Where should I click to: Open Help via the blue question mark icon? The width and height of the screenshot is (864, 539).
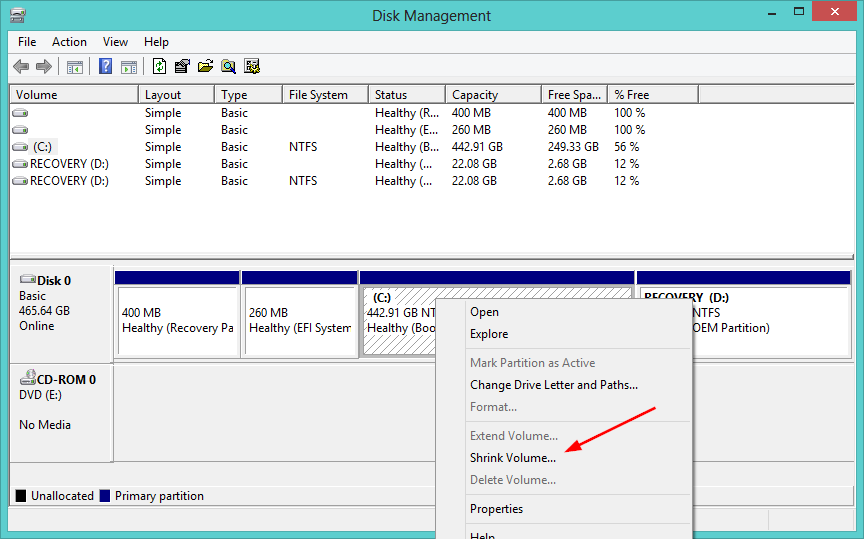coord(105,67)
